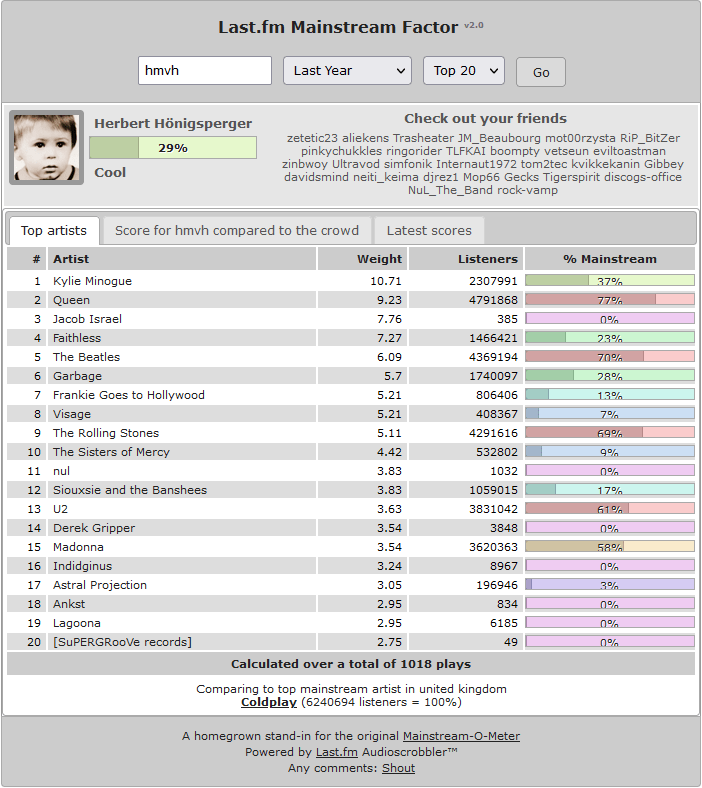Viewport: 702px width, 788px height.
Task: Click the Artist column header
Action: pos(182,259)
